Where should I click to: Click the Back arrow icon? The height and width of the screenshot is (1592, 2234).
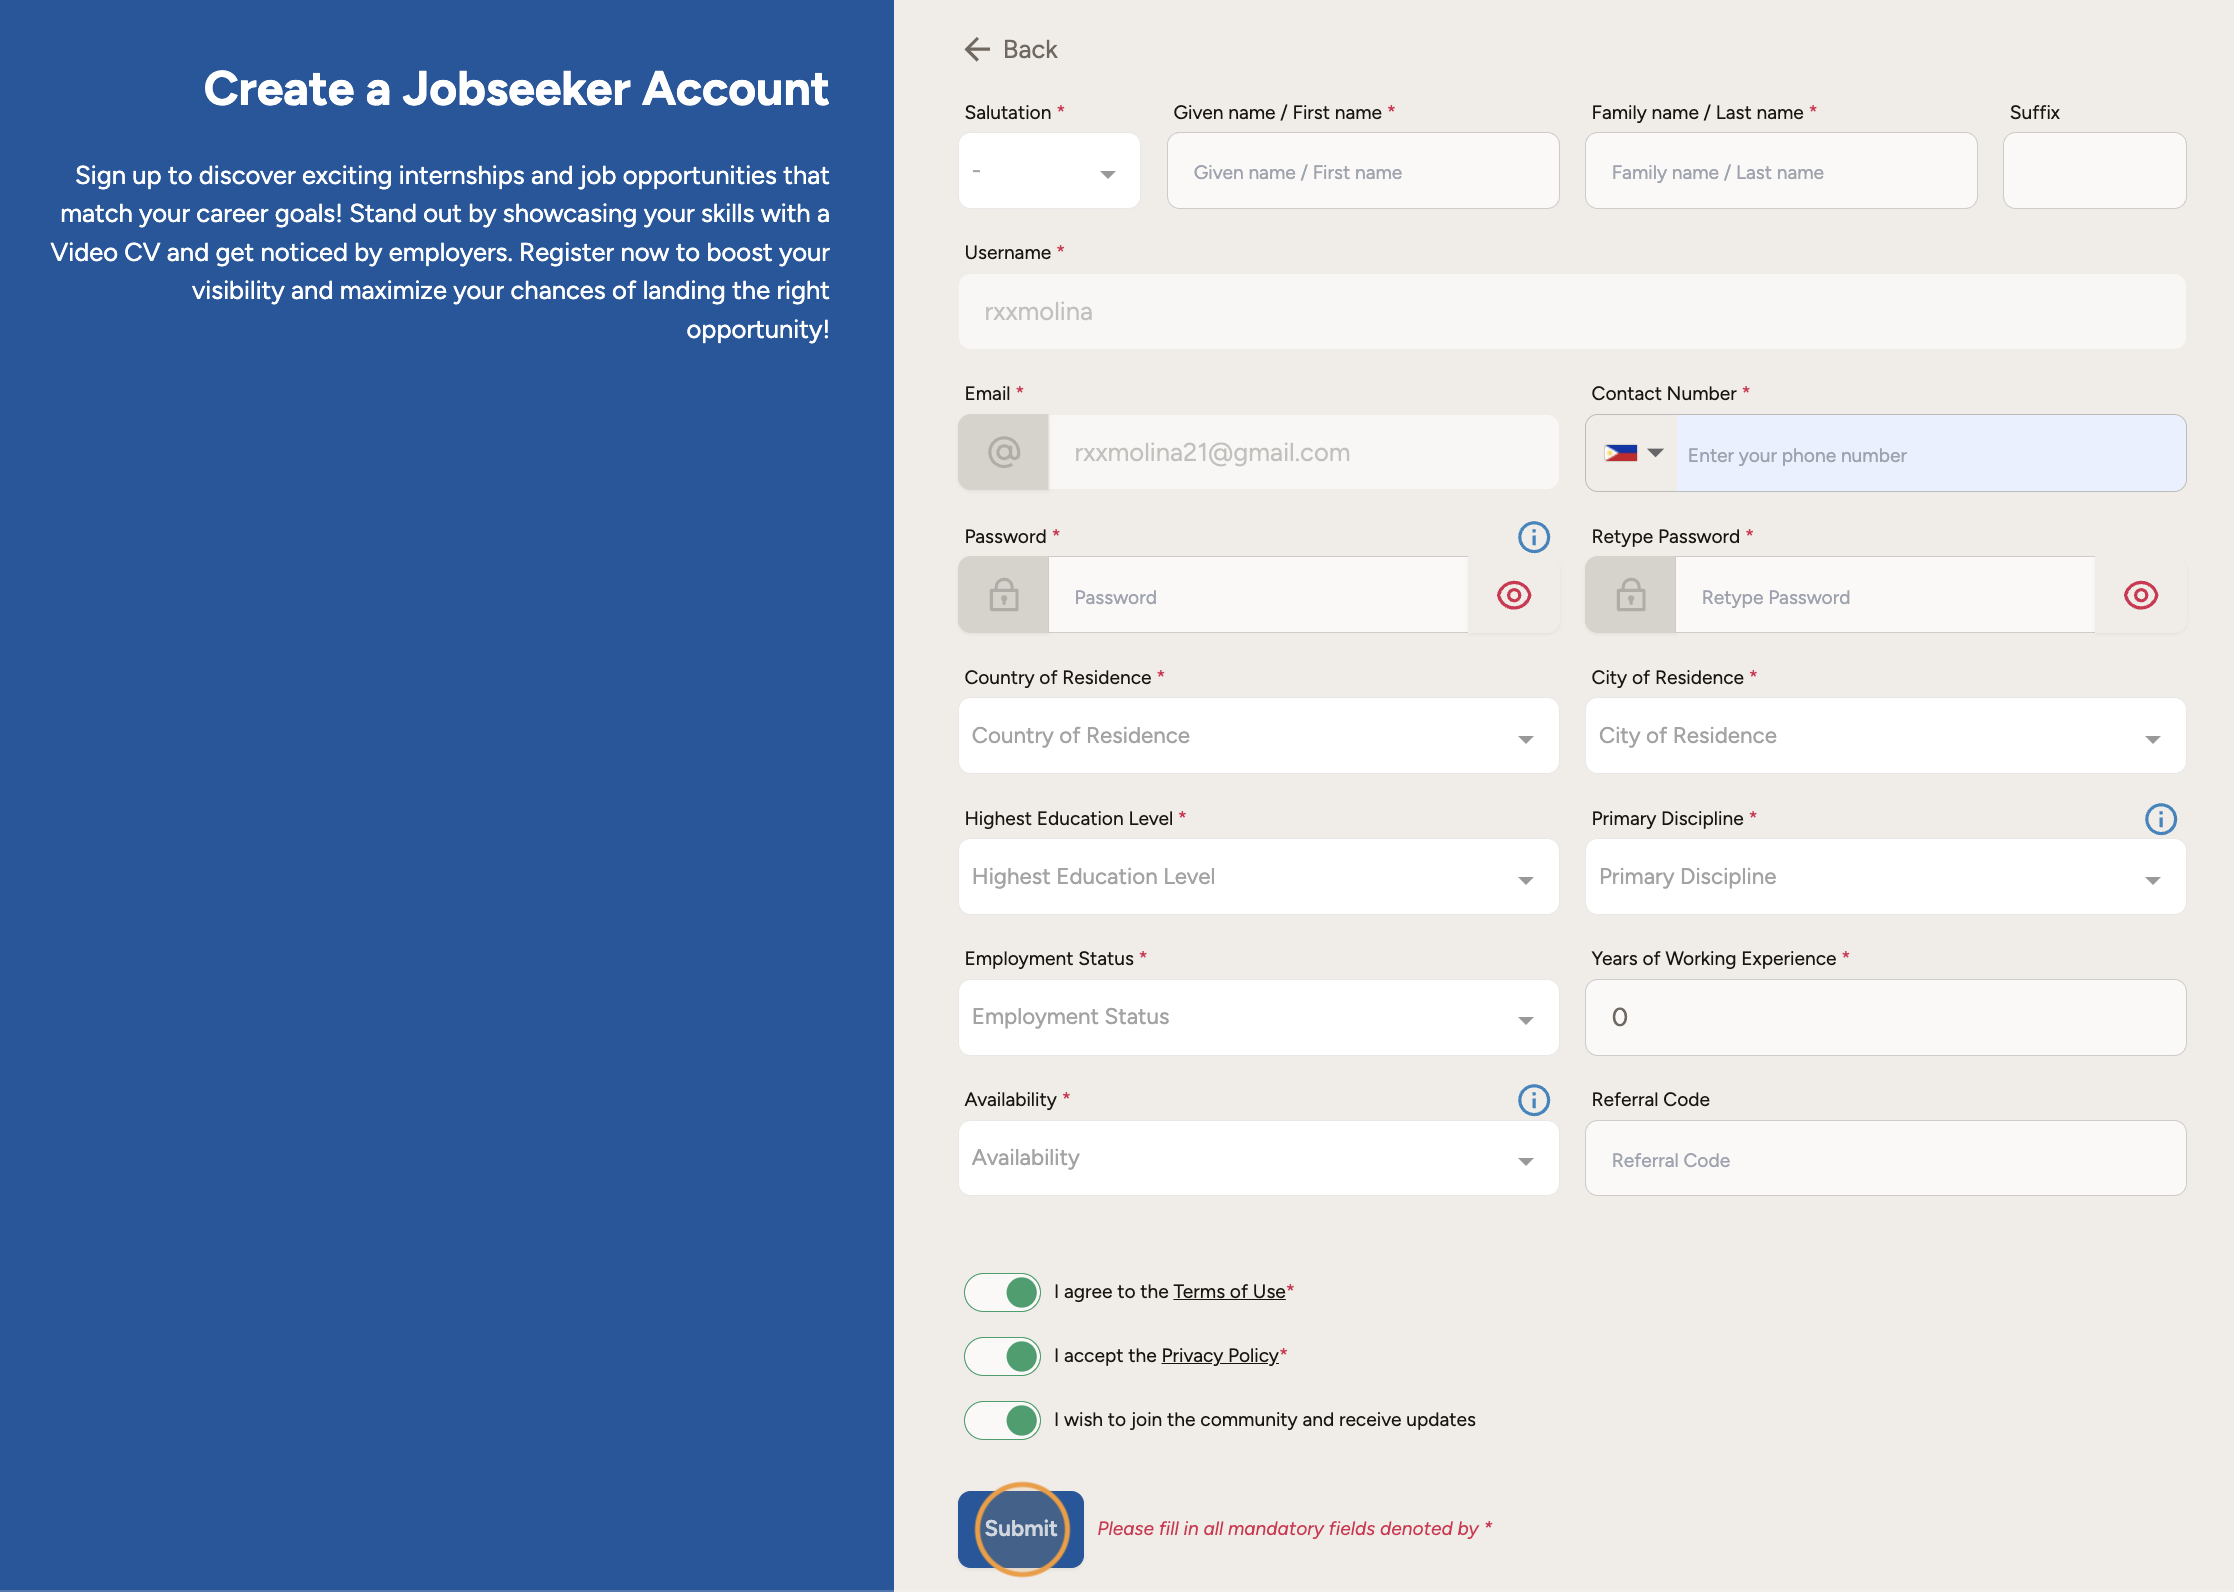[x=977, y=49]
